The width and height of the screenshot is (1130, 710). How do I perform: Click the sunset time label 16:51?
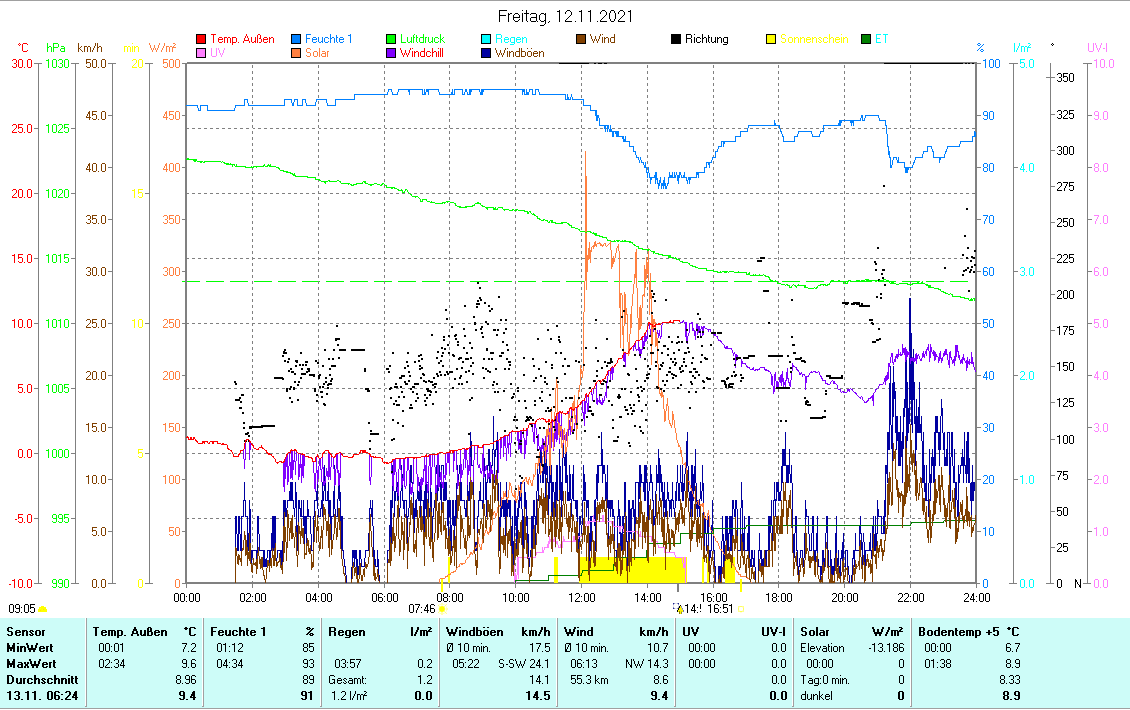pyautogui.click(x=722, y=608)
